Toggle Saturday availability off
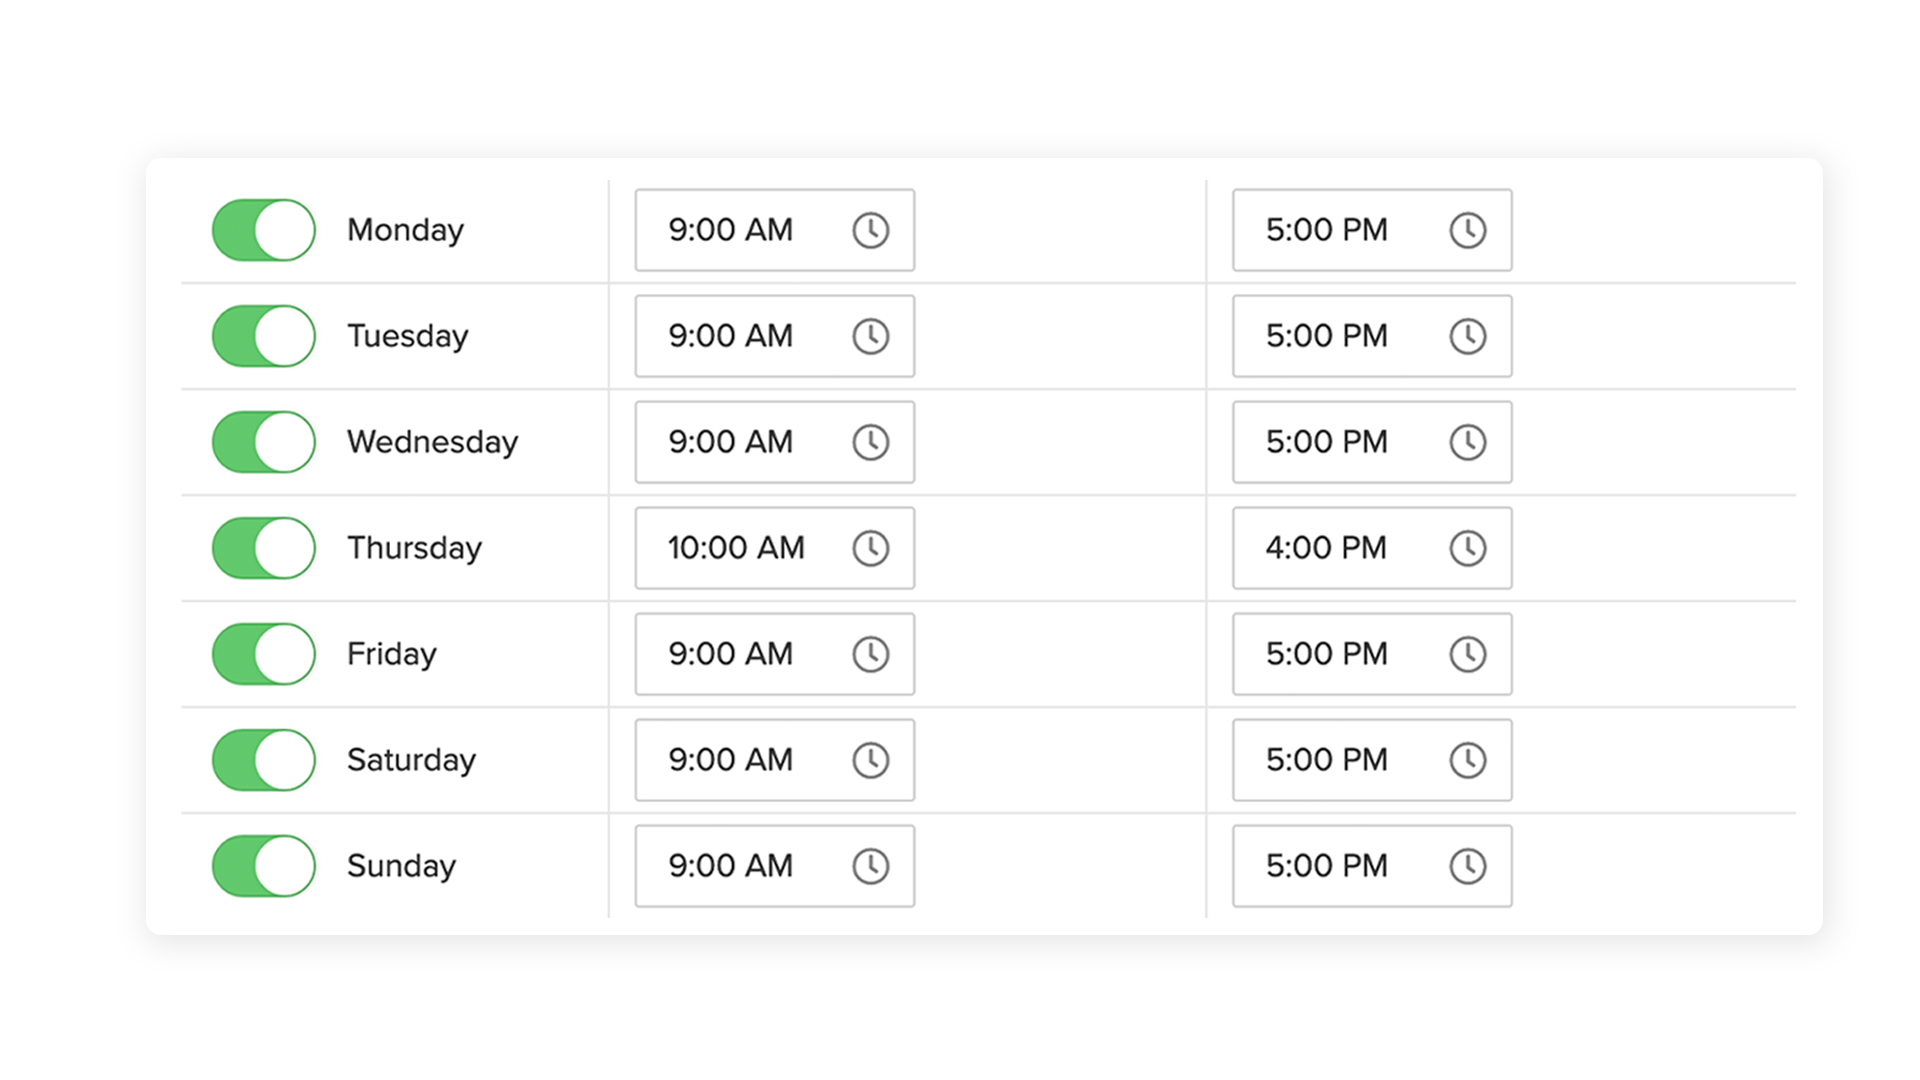Image resolution: width=1920 pixels, height=1080 pixels. [264, 760]
